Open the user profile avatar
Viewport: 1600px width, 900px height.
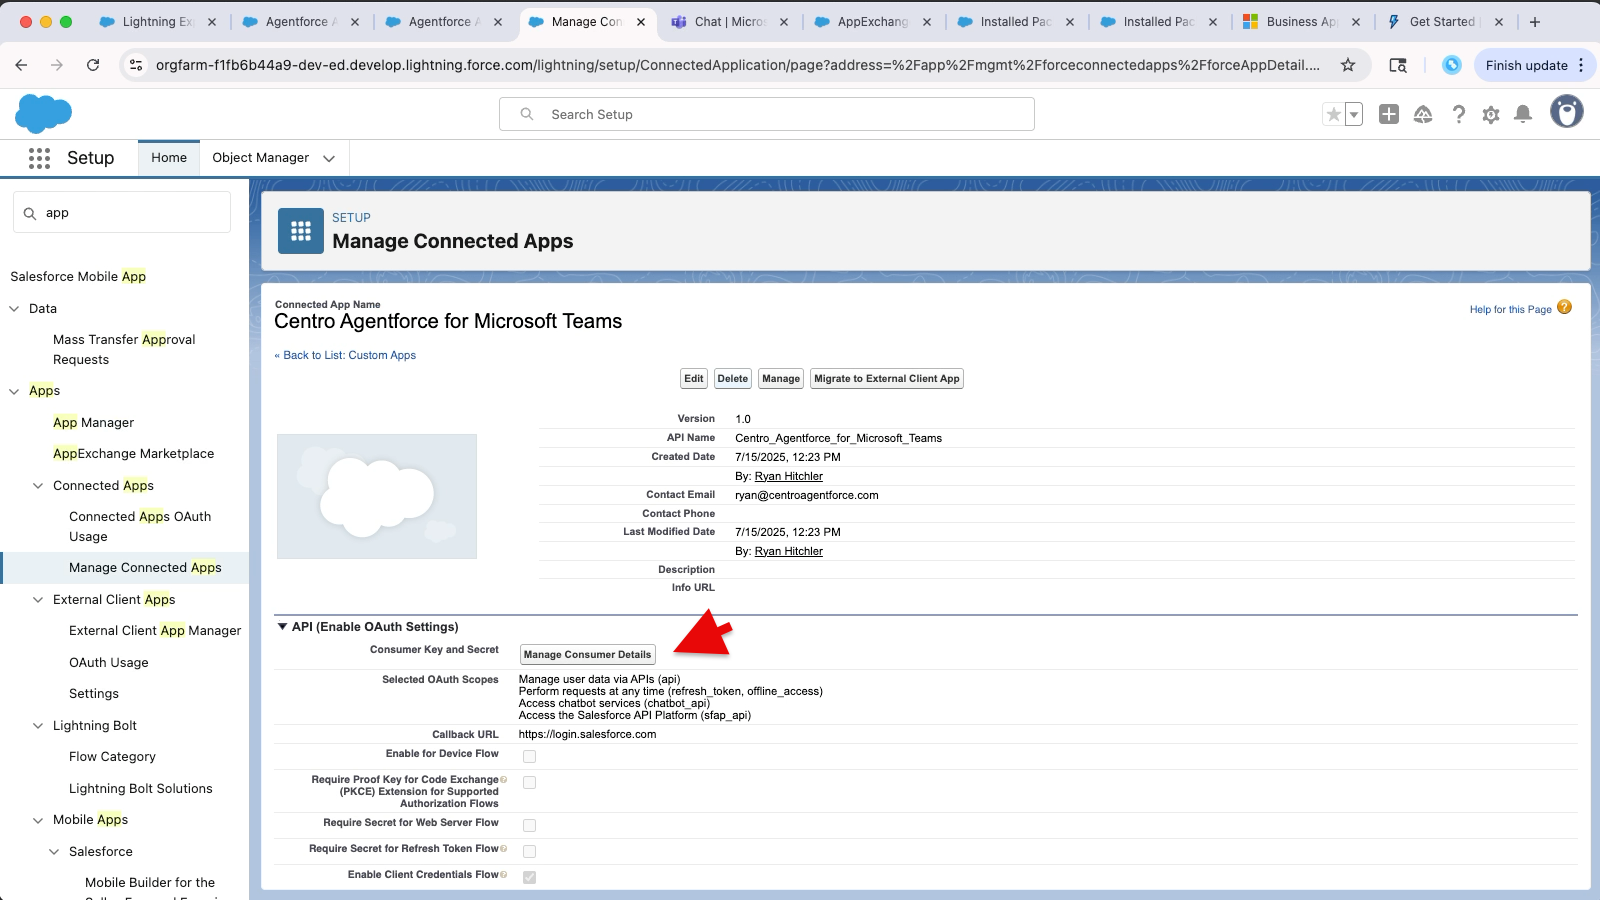(x=1567, y=111)
